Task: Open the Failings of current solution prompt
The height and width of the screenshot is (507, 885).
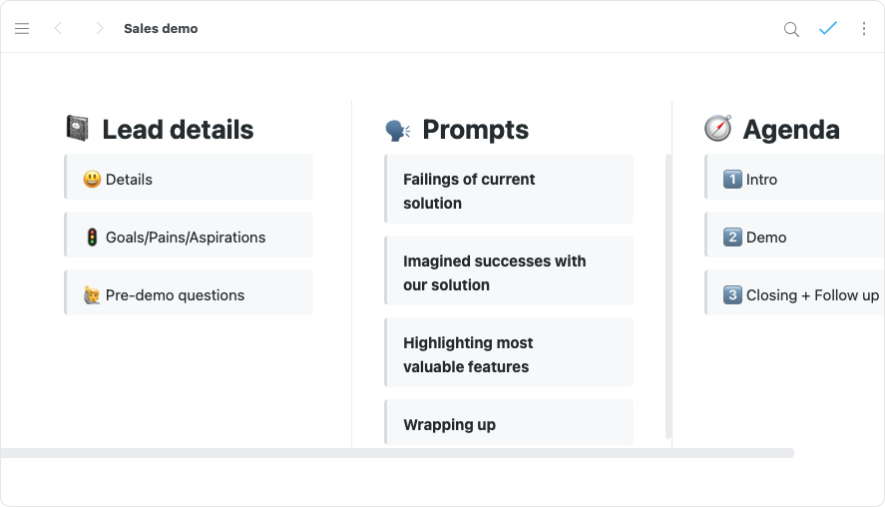Action: 509,191
